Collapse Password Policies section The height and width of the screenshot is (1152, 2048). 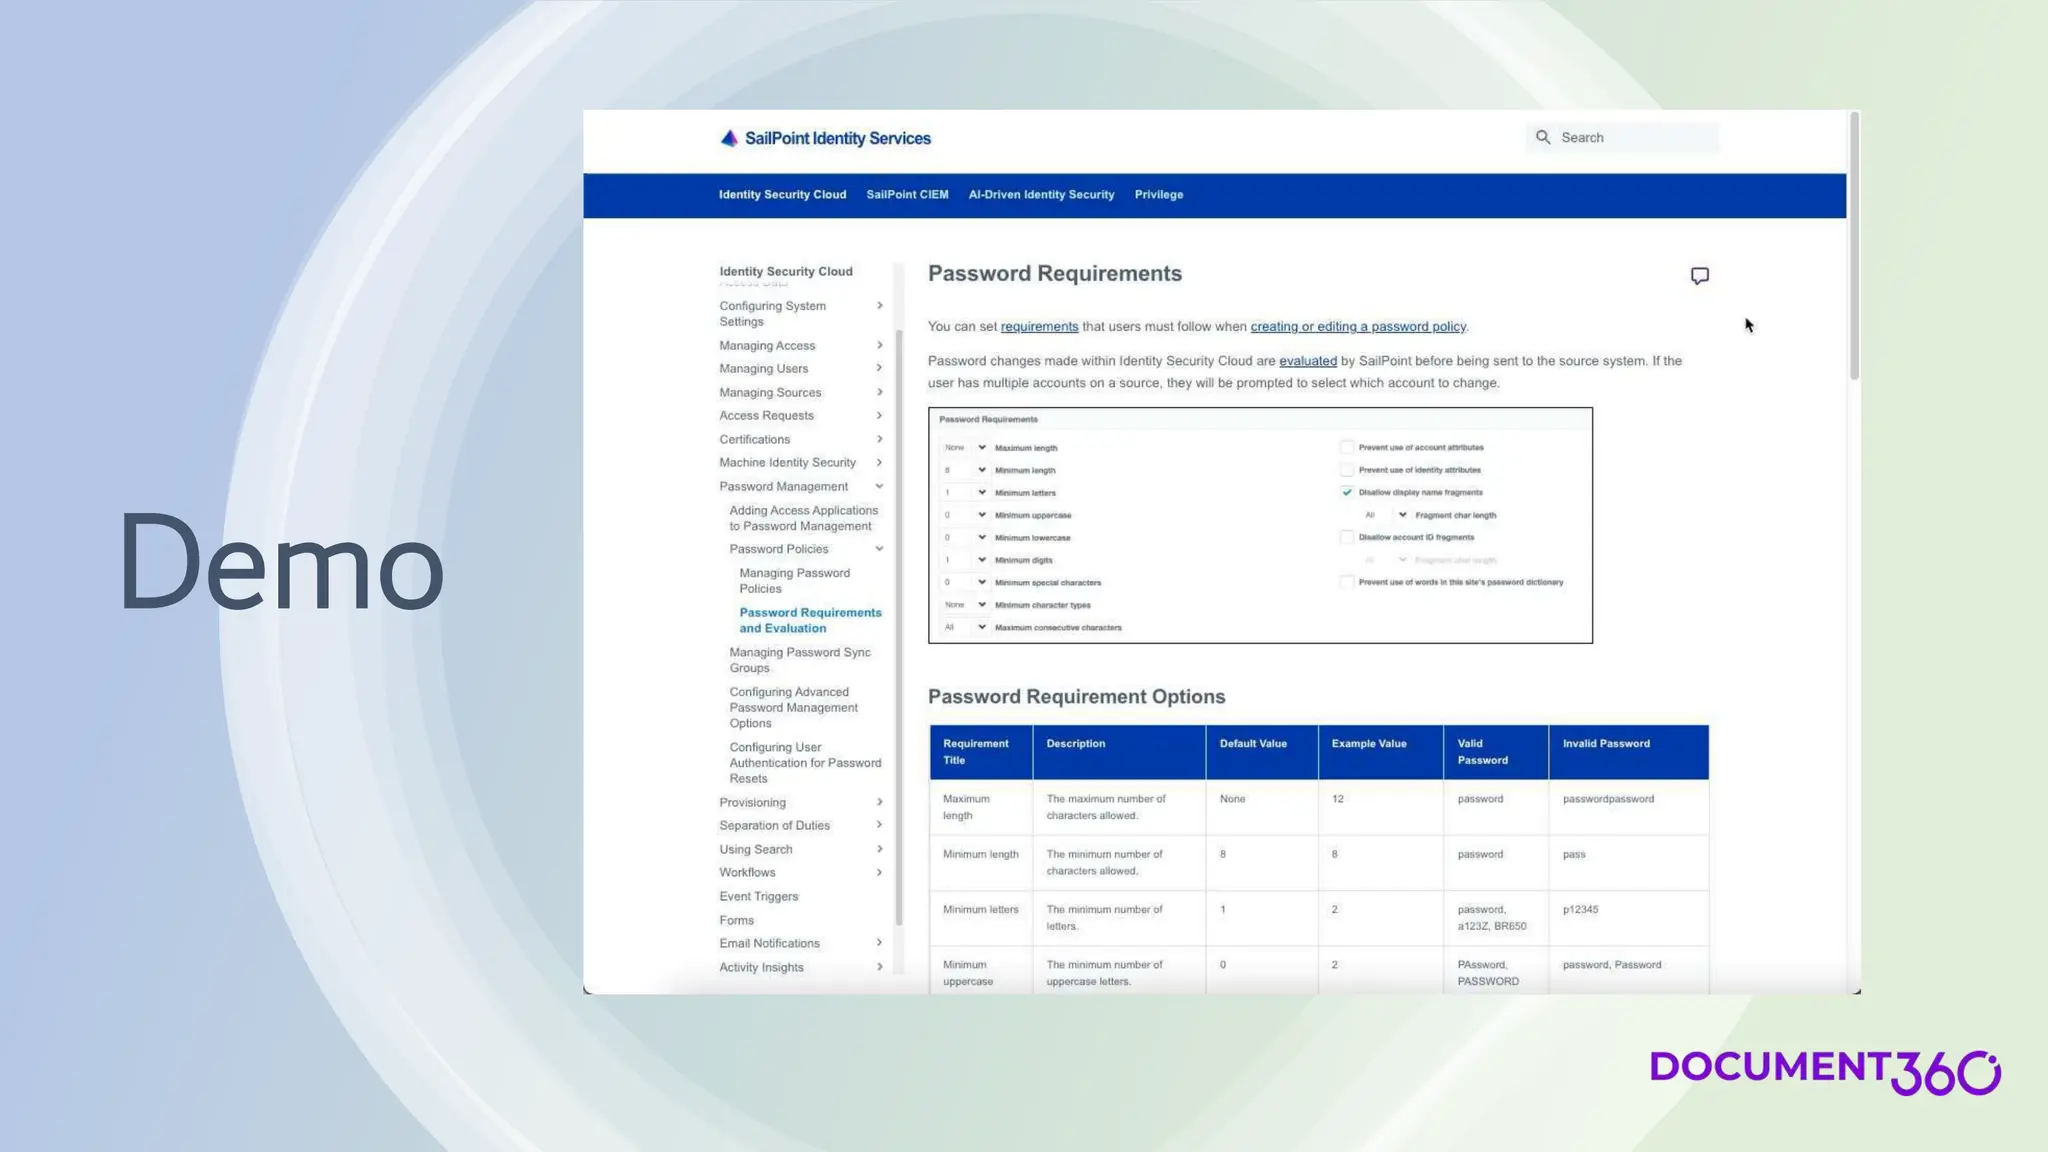tap(879, 549)
